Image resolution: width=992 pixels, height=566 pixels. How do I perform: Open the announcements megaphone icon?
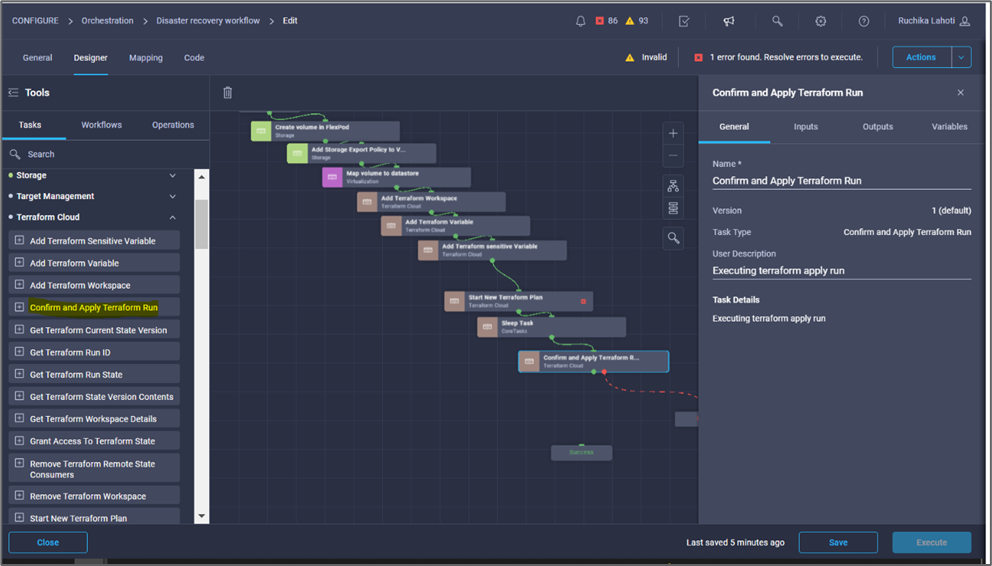tap(729, 21)
